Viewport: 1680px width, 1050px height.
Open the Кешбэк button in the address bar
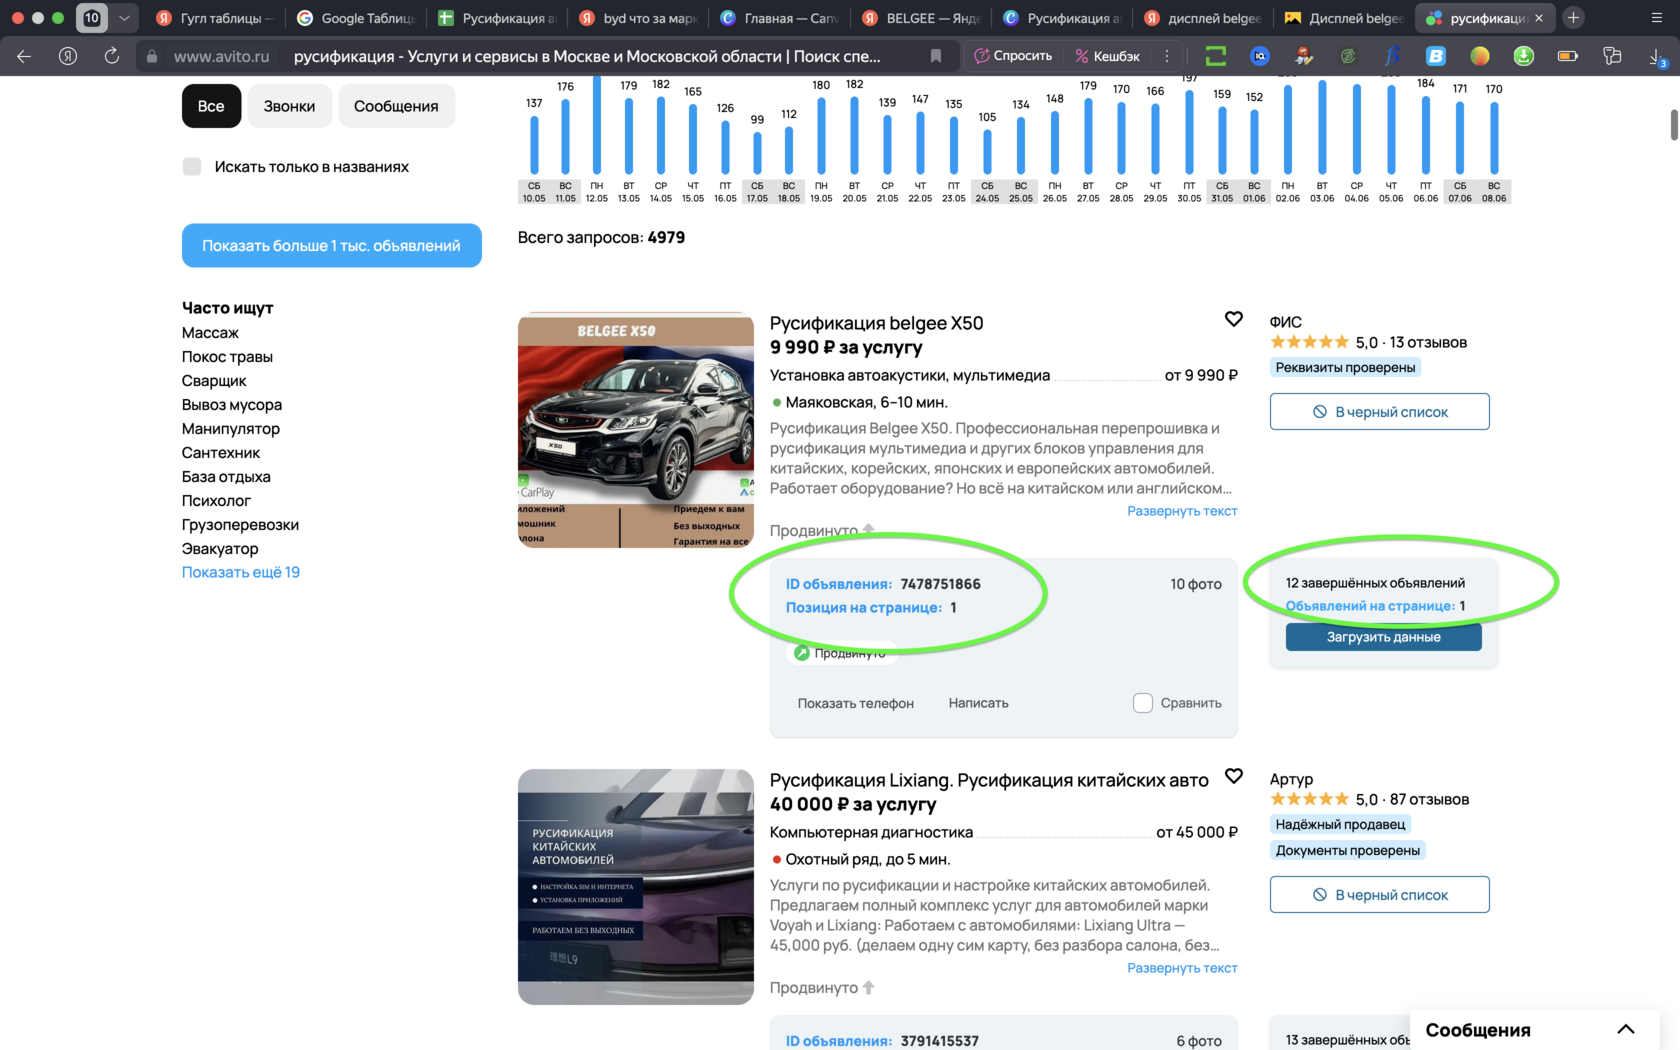point(1107,56)
